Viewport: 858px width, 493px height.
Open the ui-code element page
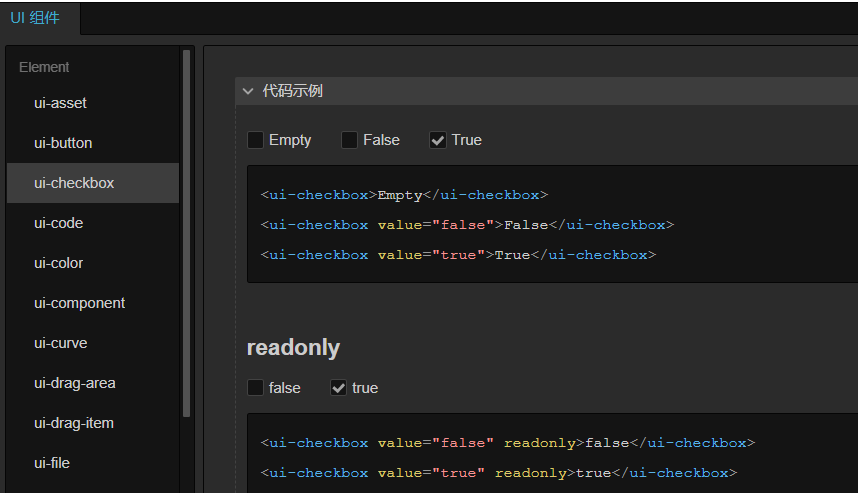click(x=58, y=223)
